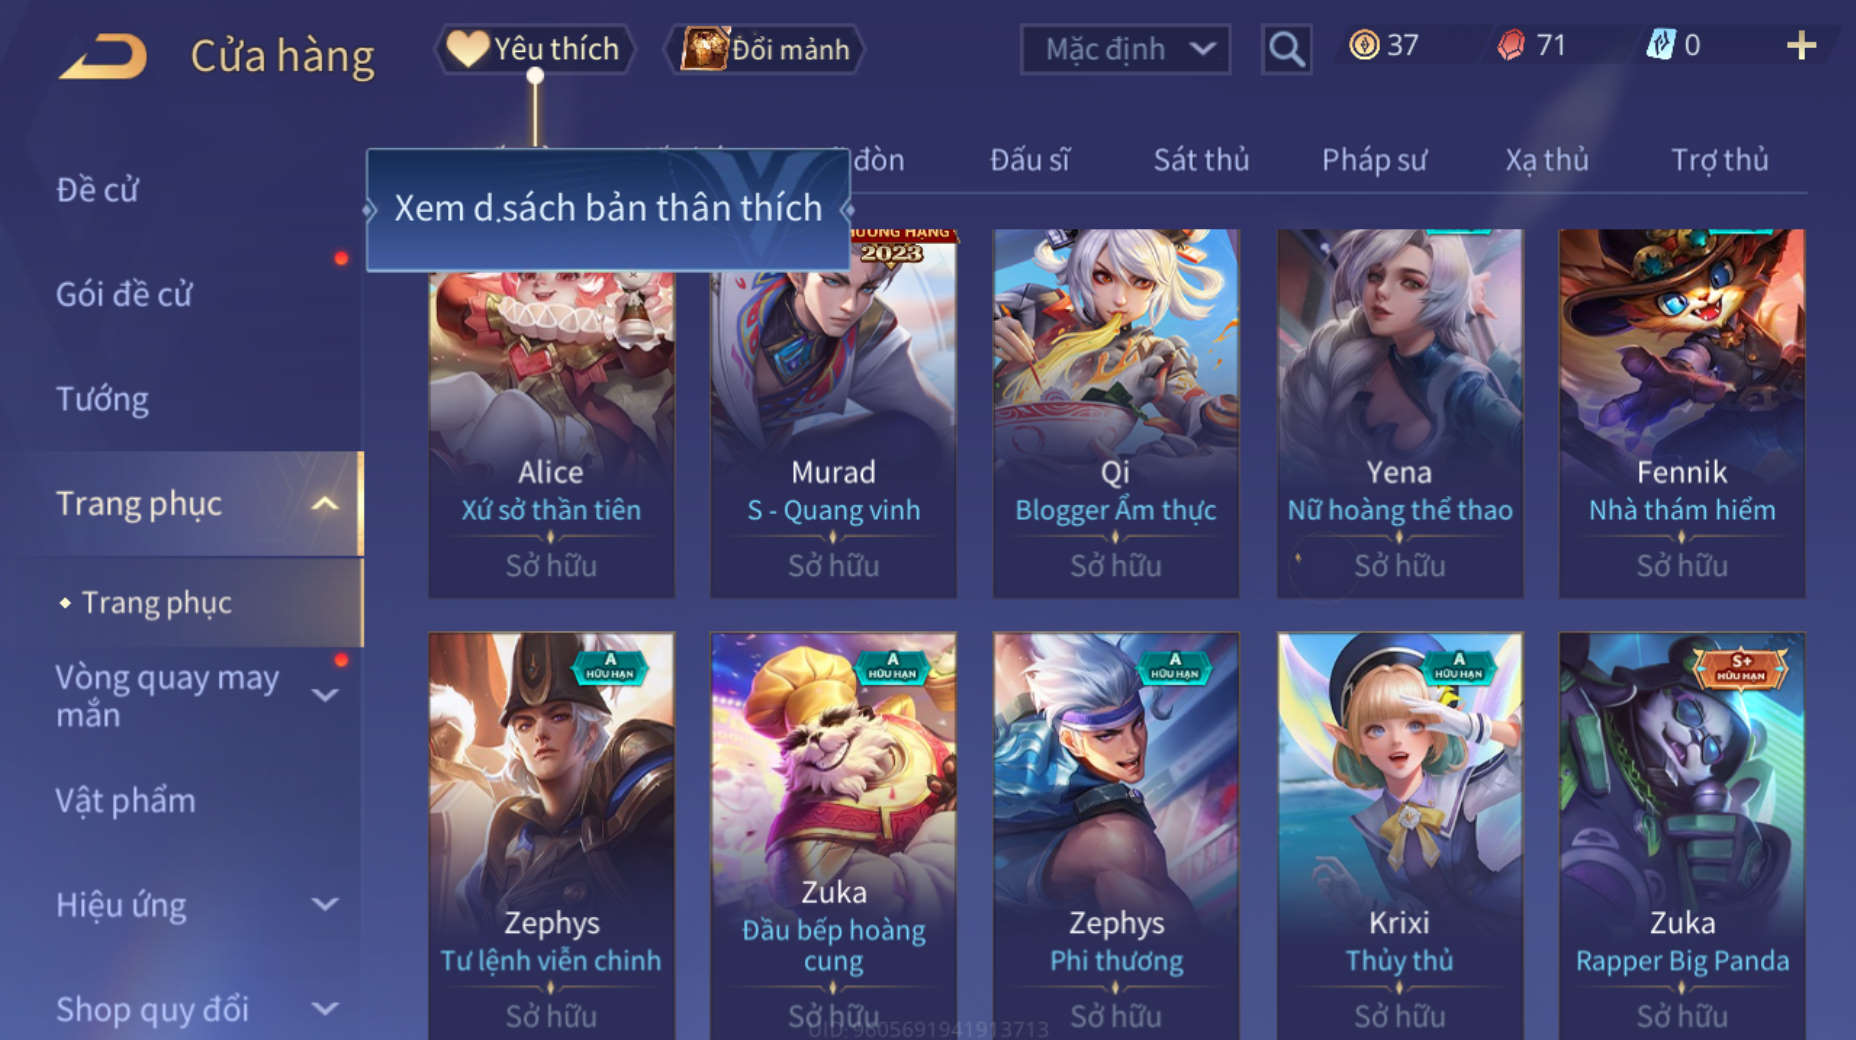
Task: Click the golden back arrow icon
Action: [x=103, y=55]
